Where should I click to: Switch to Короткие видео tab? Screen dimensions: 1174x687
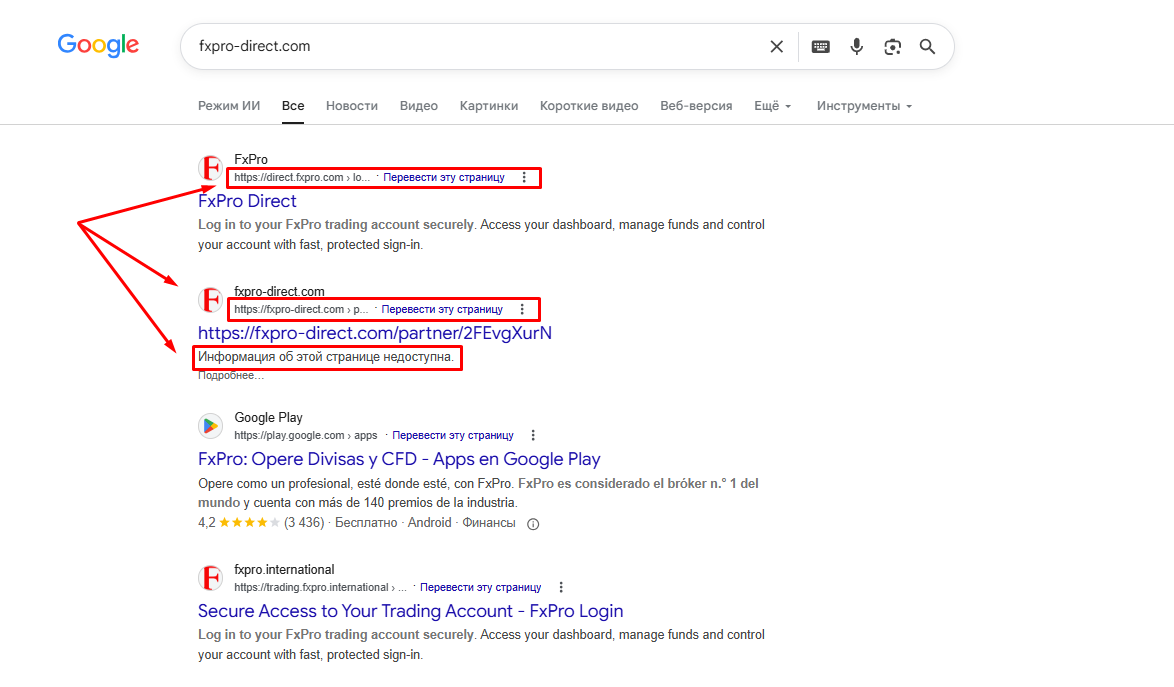589,106
